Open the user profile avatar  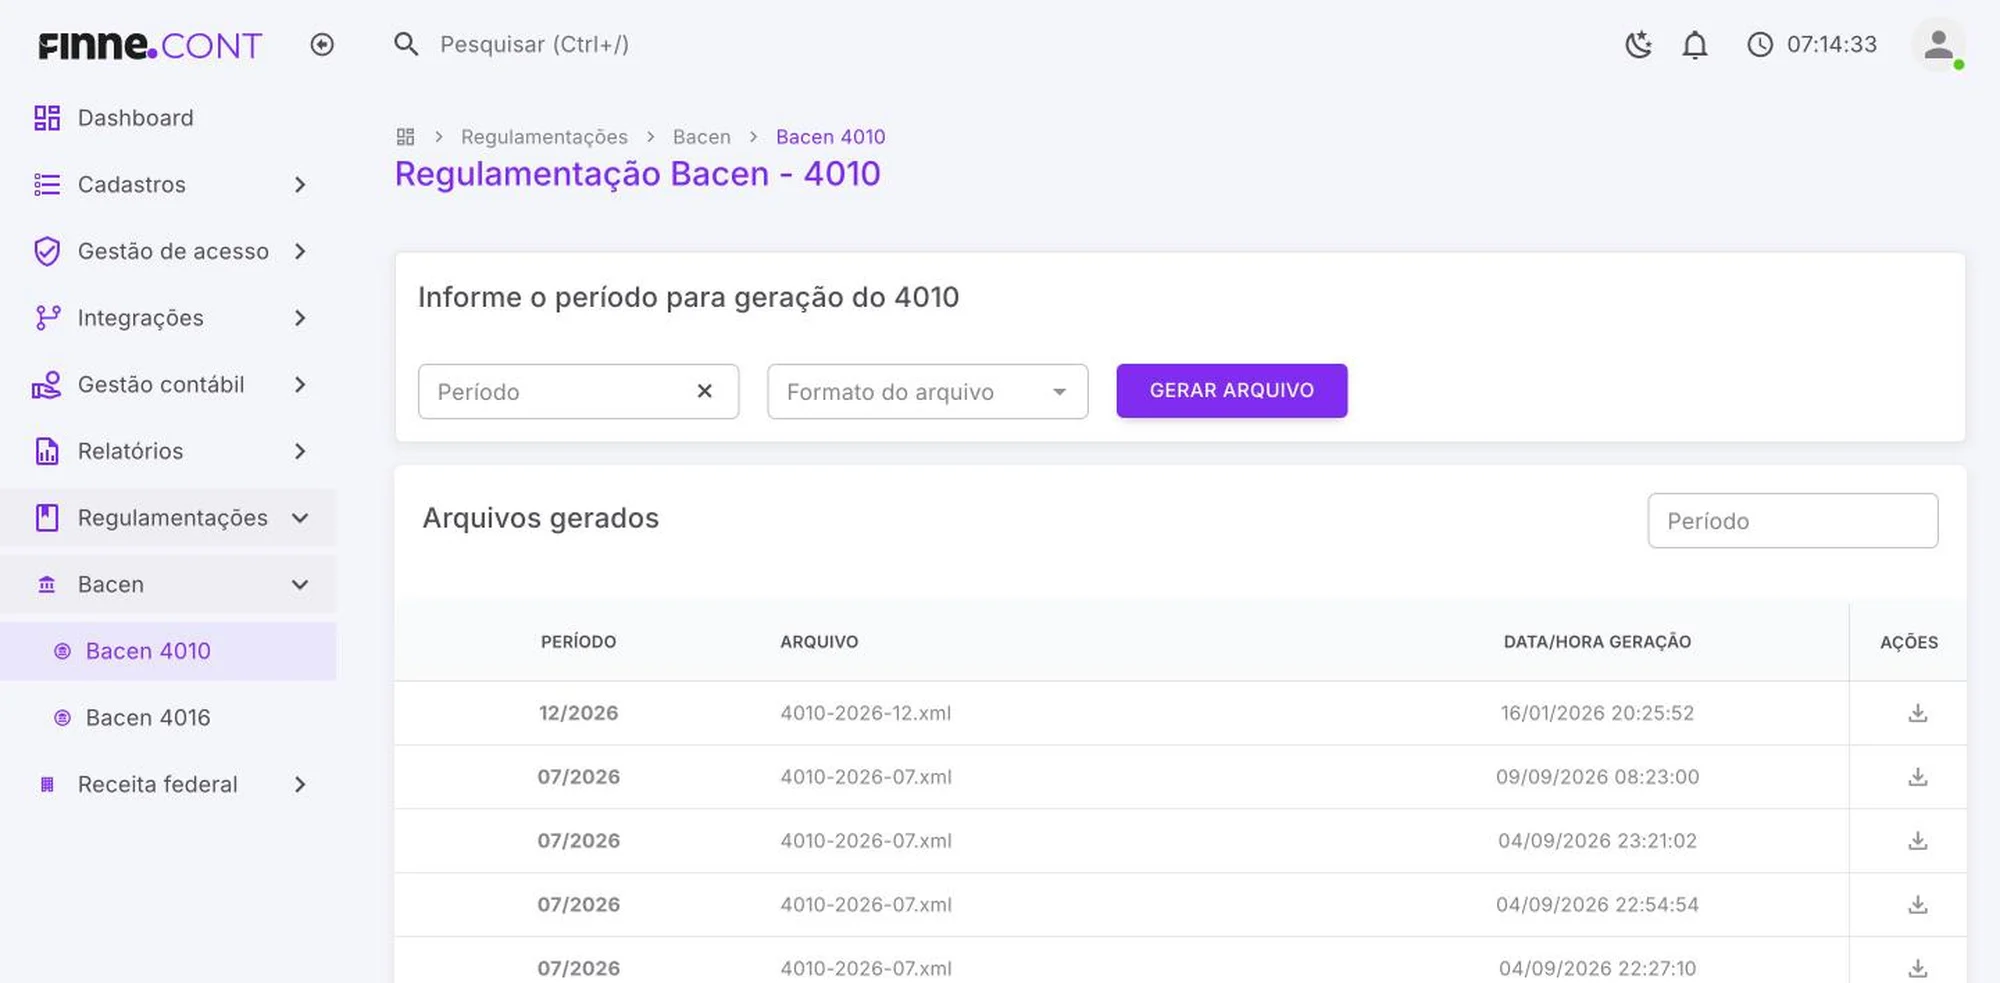click(1938, 45)
